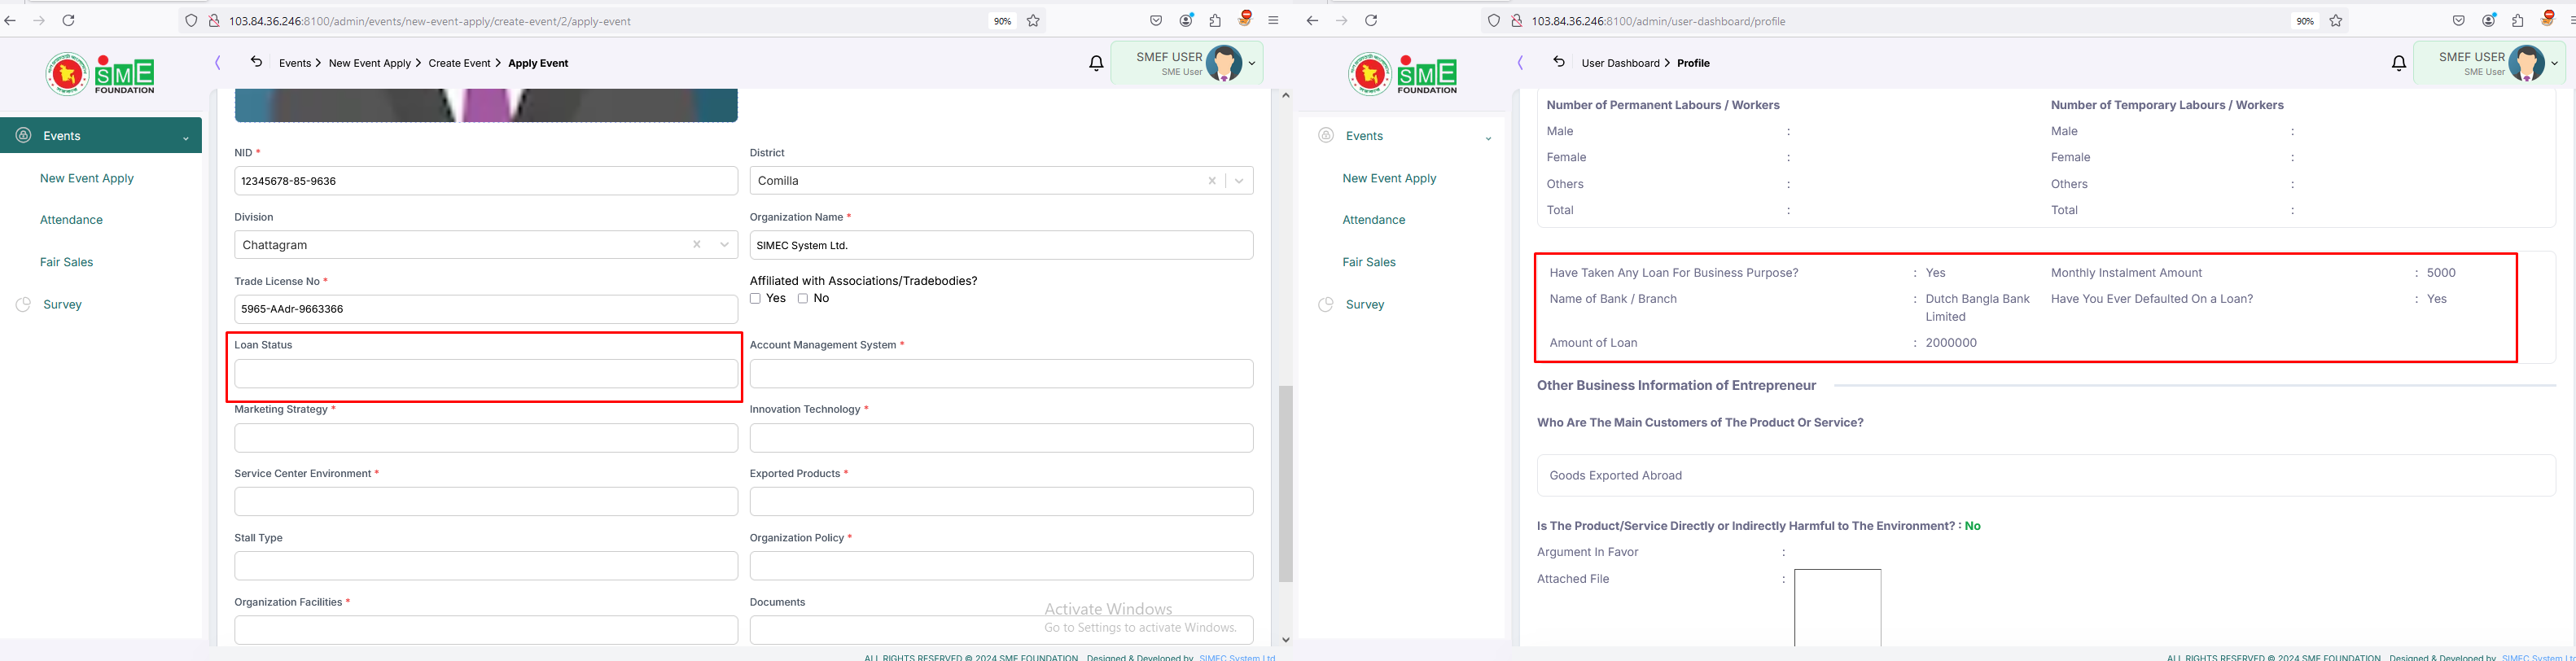Focus the Account Management System field
Image resolution: width=2576 pixels, height=661 pixels.
click(x=1001, y=374)
